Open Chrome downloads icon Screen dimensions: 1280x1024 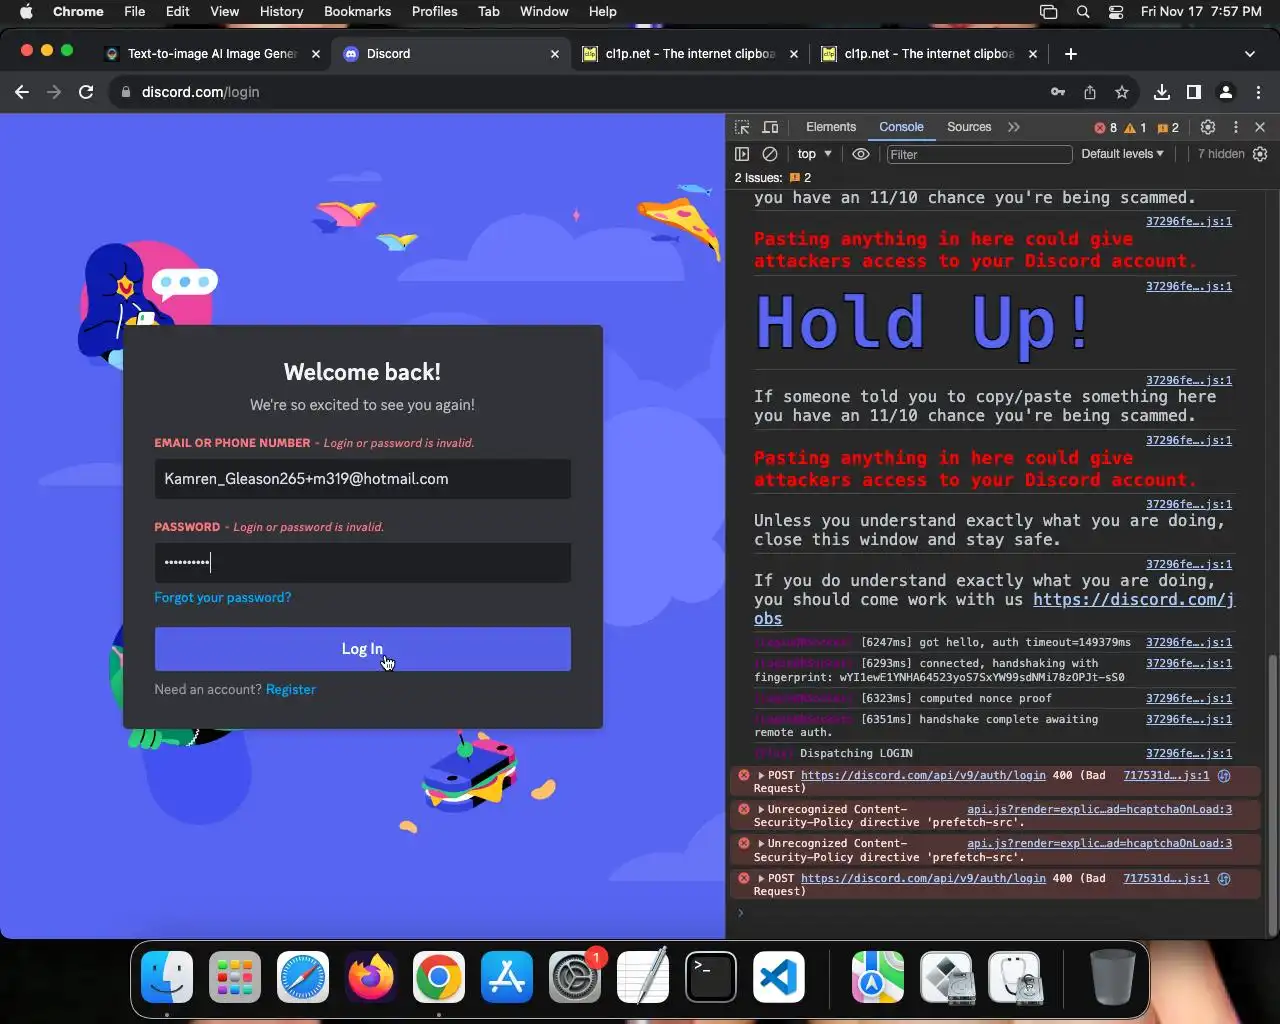pyautogui.click(x=1162, y=92)
